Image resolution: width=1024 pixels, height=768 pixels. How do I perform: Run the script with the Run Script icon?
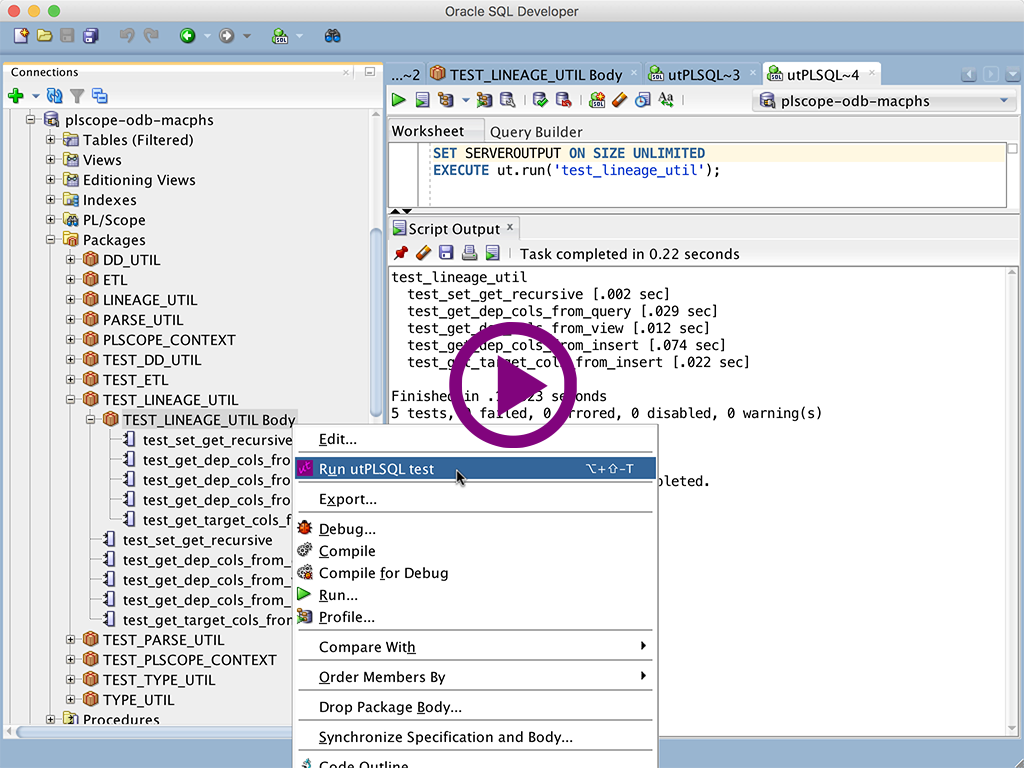[x=422, y=99]
